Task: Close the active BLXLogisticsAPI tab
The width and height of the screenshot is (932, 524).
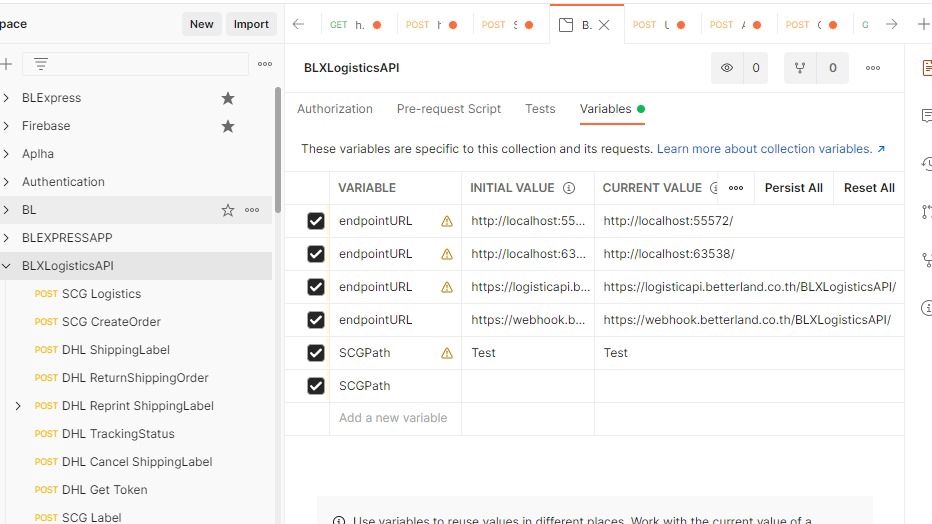Action: pyautogui.click(x=604, y=25)
